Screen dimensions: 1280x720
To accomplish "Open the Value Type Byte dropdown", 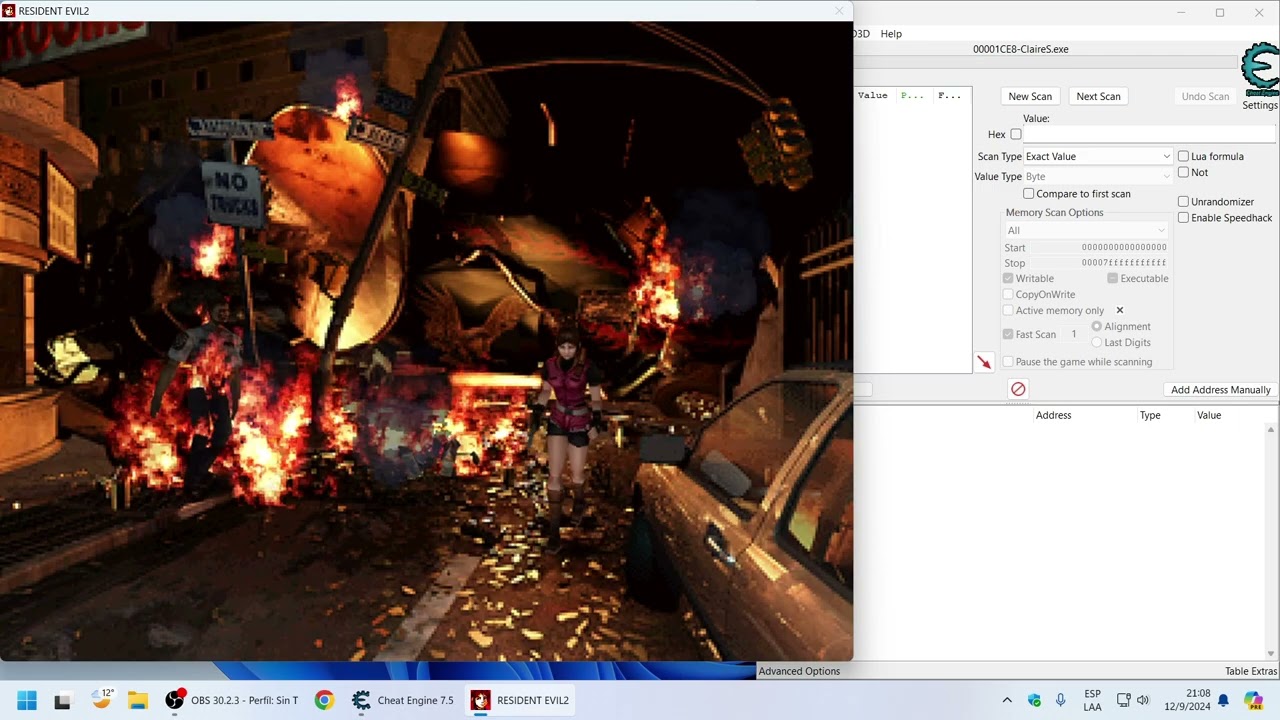I will (1098, 176).
